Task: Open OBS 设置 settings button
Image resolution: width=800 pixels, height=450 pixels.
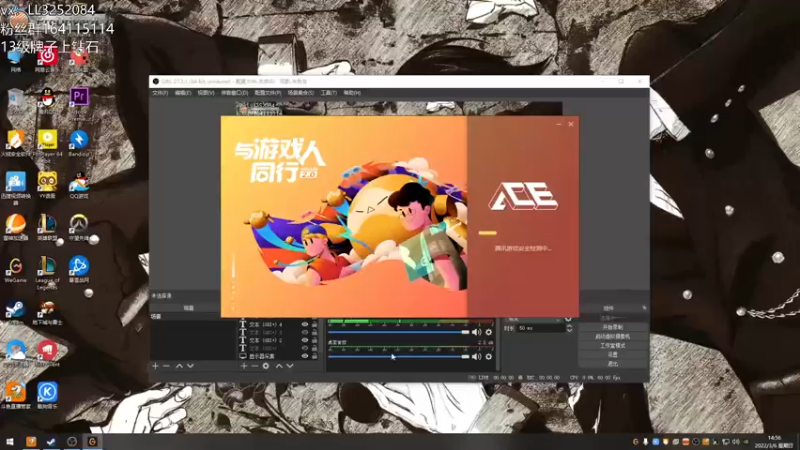Action: (613, 355)
